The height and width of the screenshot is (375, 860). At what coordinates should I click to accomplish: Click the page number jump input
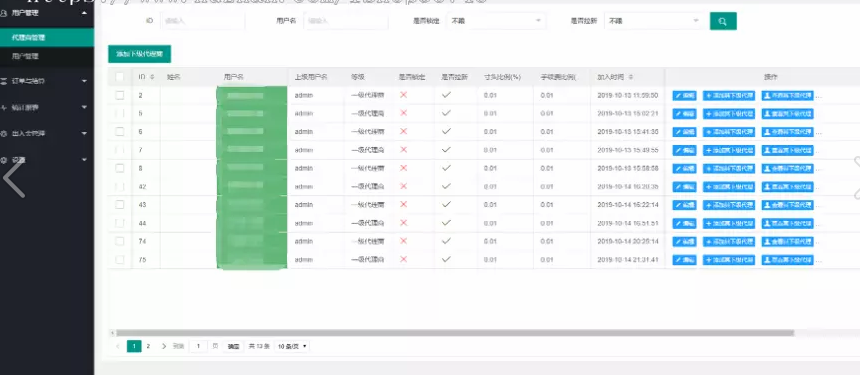199,346
